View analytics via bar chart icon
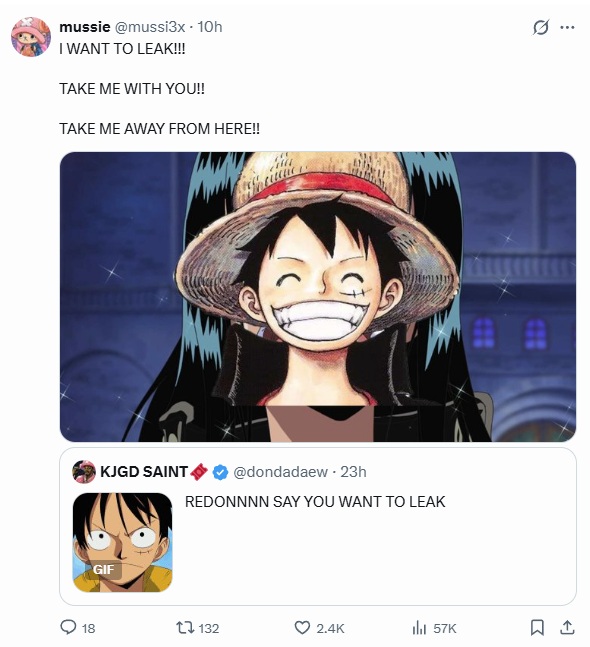Image resolution: width=590 pixels, height=647 pixels. (419, 628)
